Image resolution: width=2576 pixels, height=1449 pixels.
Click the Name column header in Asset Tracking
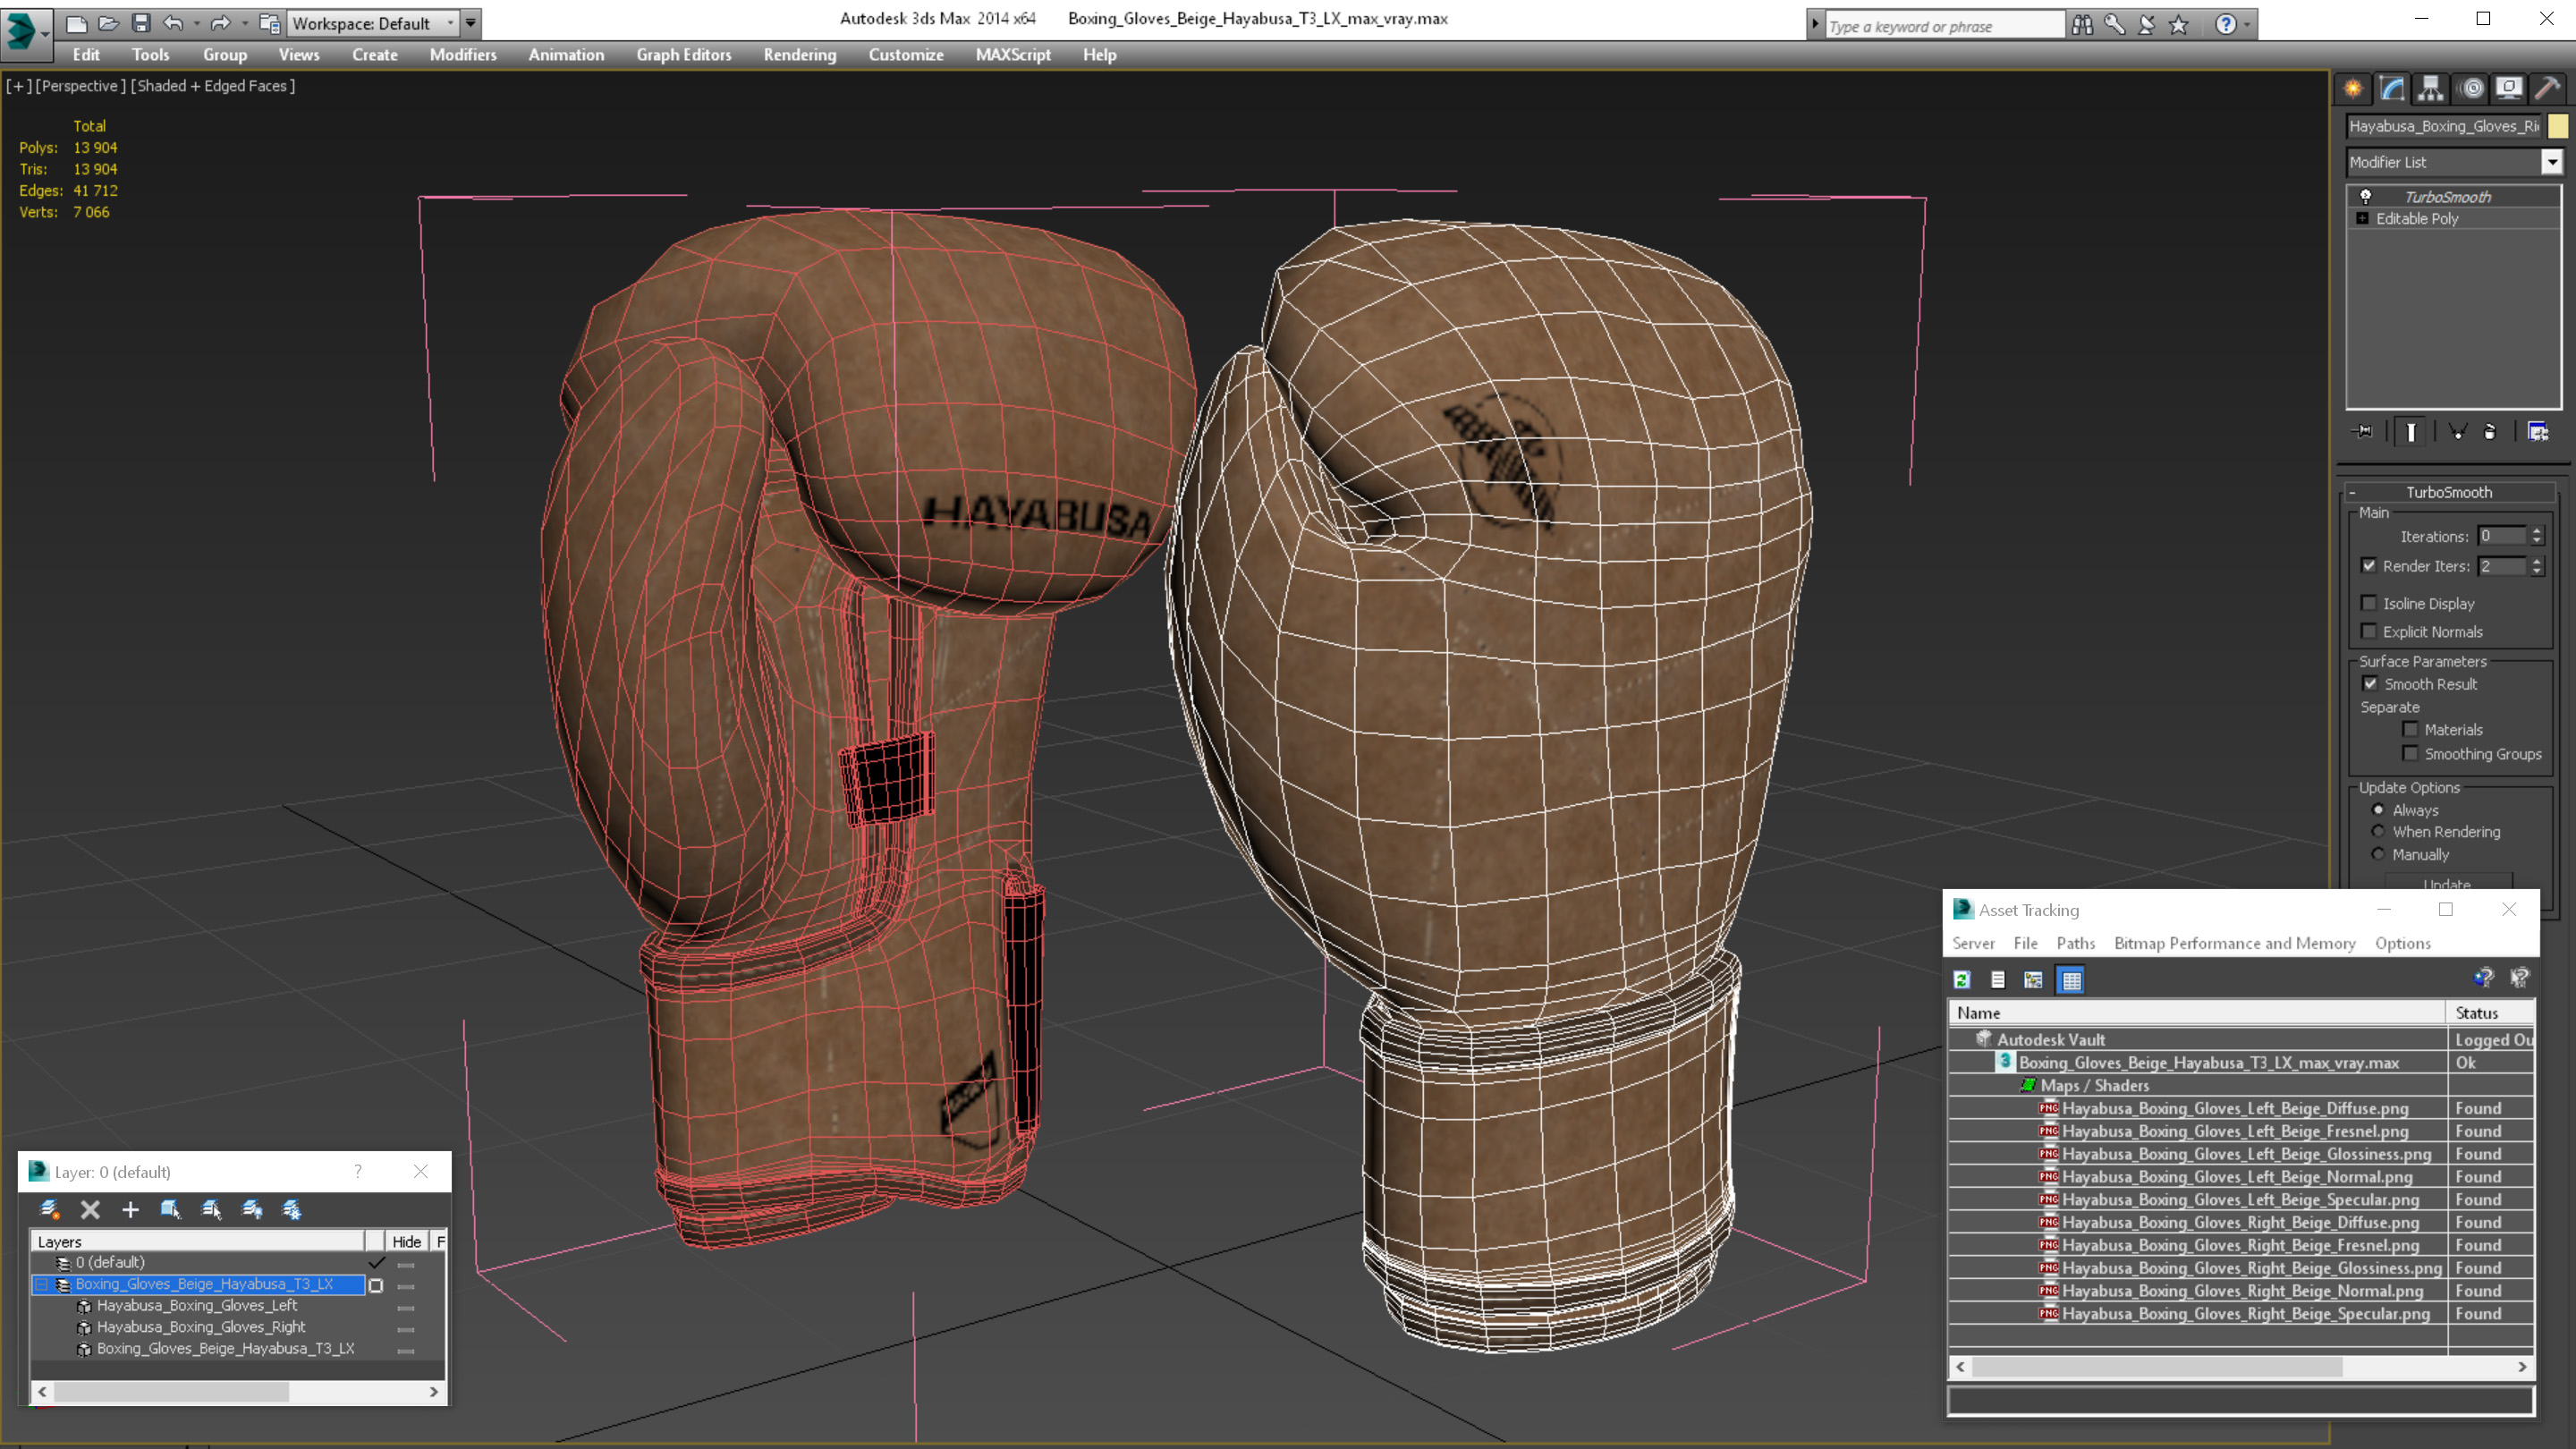[2197, 1013]
